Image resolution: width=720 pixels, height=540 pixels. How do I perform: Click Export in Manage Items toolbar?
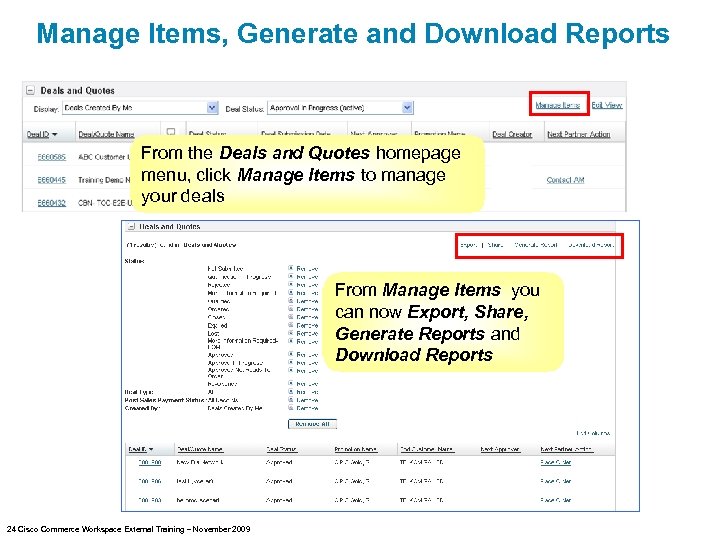tap(468, 245)
